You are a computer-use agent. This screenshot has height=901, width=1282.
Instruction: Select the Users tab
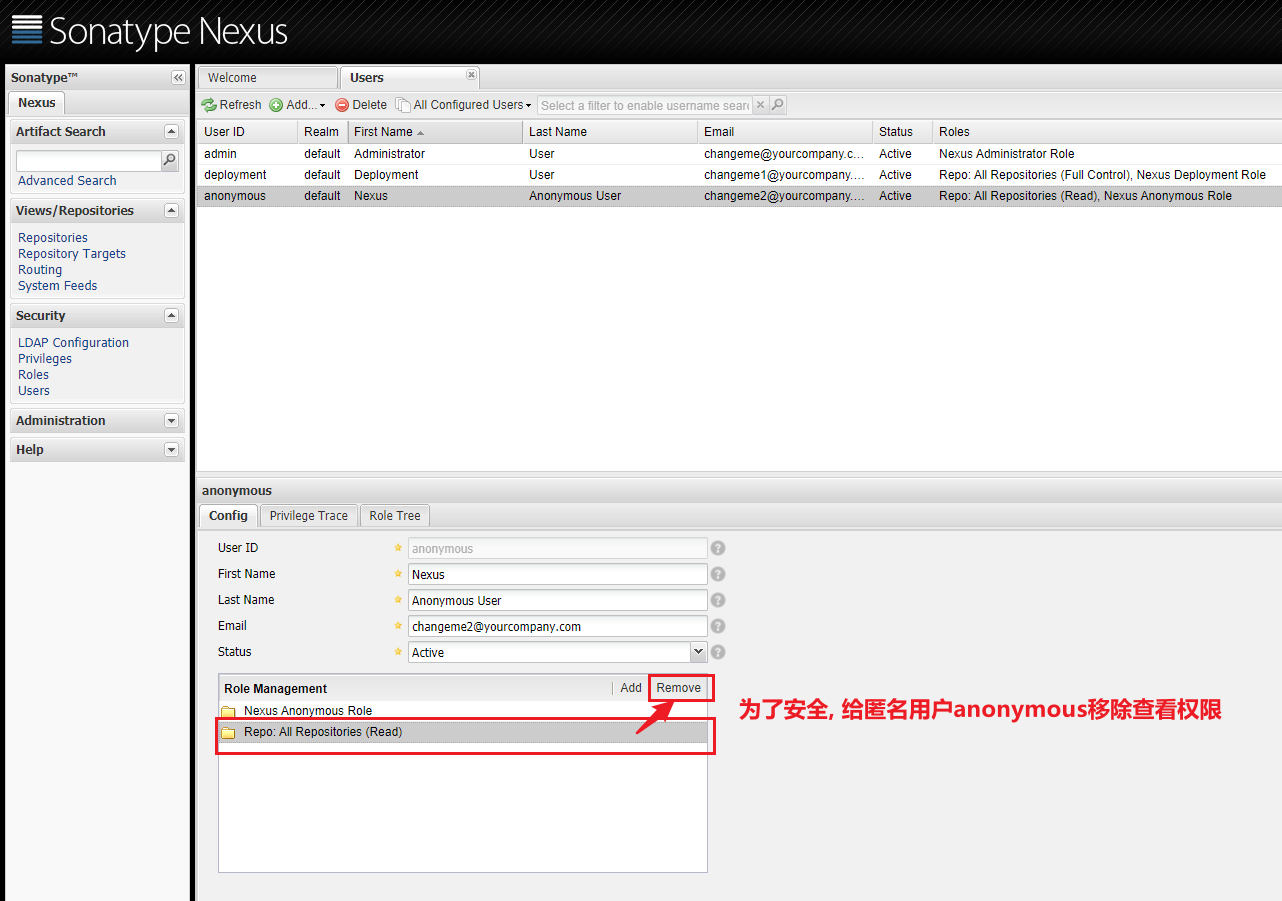coord(410,78)
